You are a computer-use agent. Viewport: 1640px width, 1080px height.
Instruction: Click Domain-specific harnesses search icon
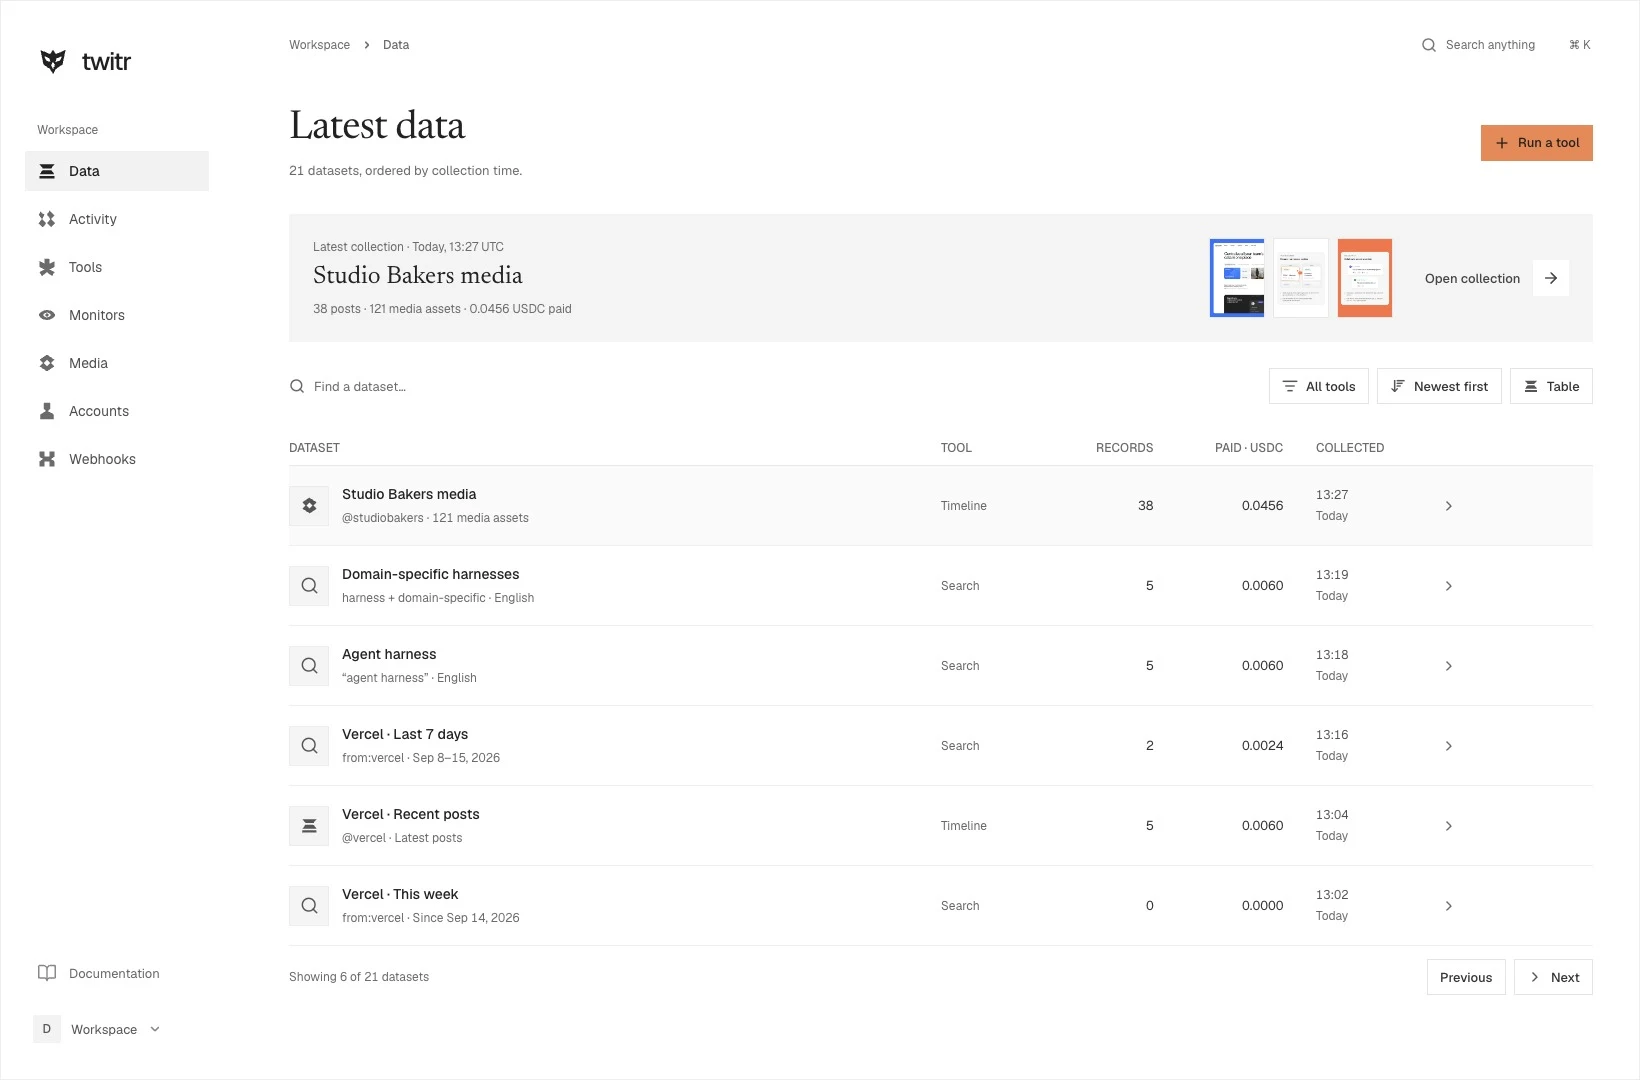pyautogui.click(x=309, y=586)
